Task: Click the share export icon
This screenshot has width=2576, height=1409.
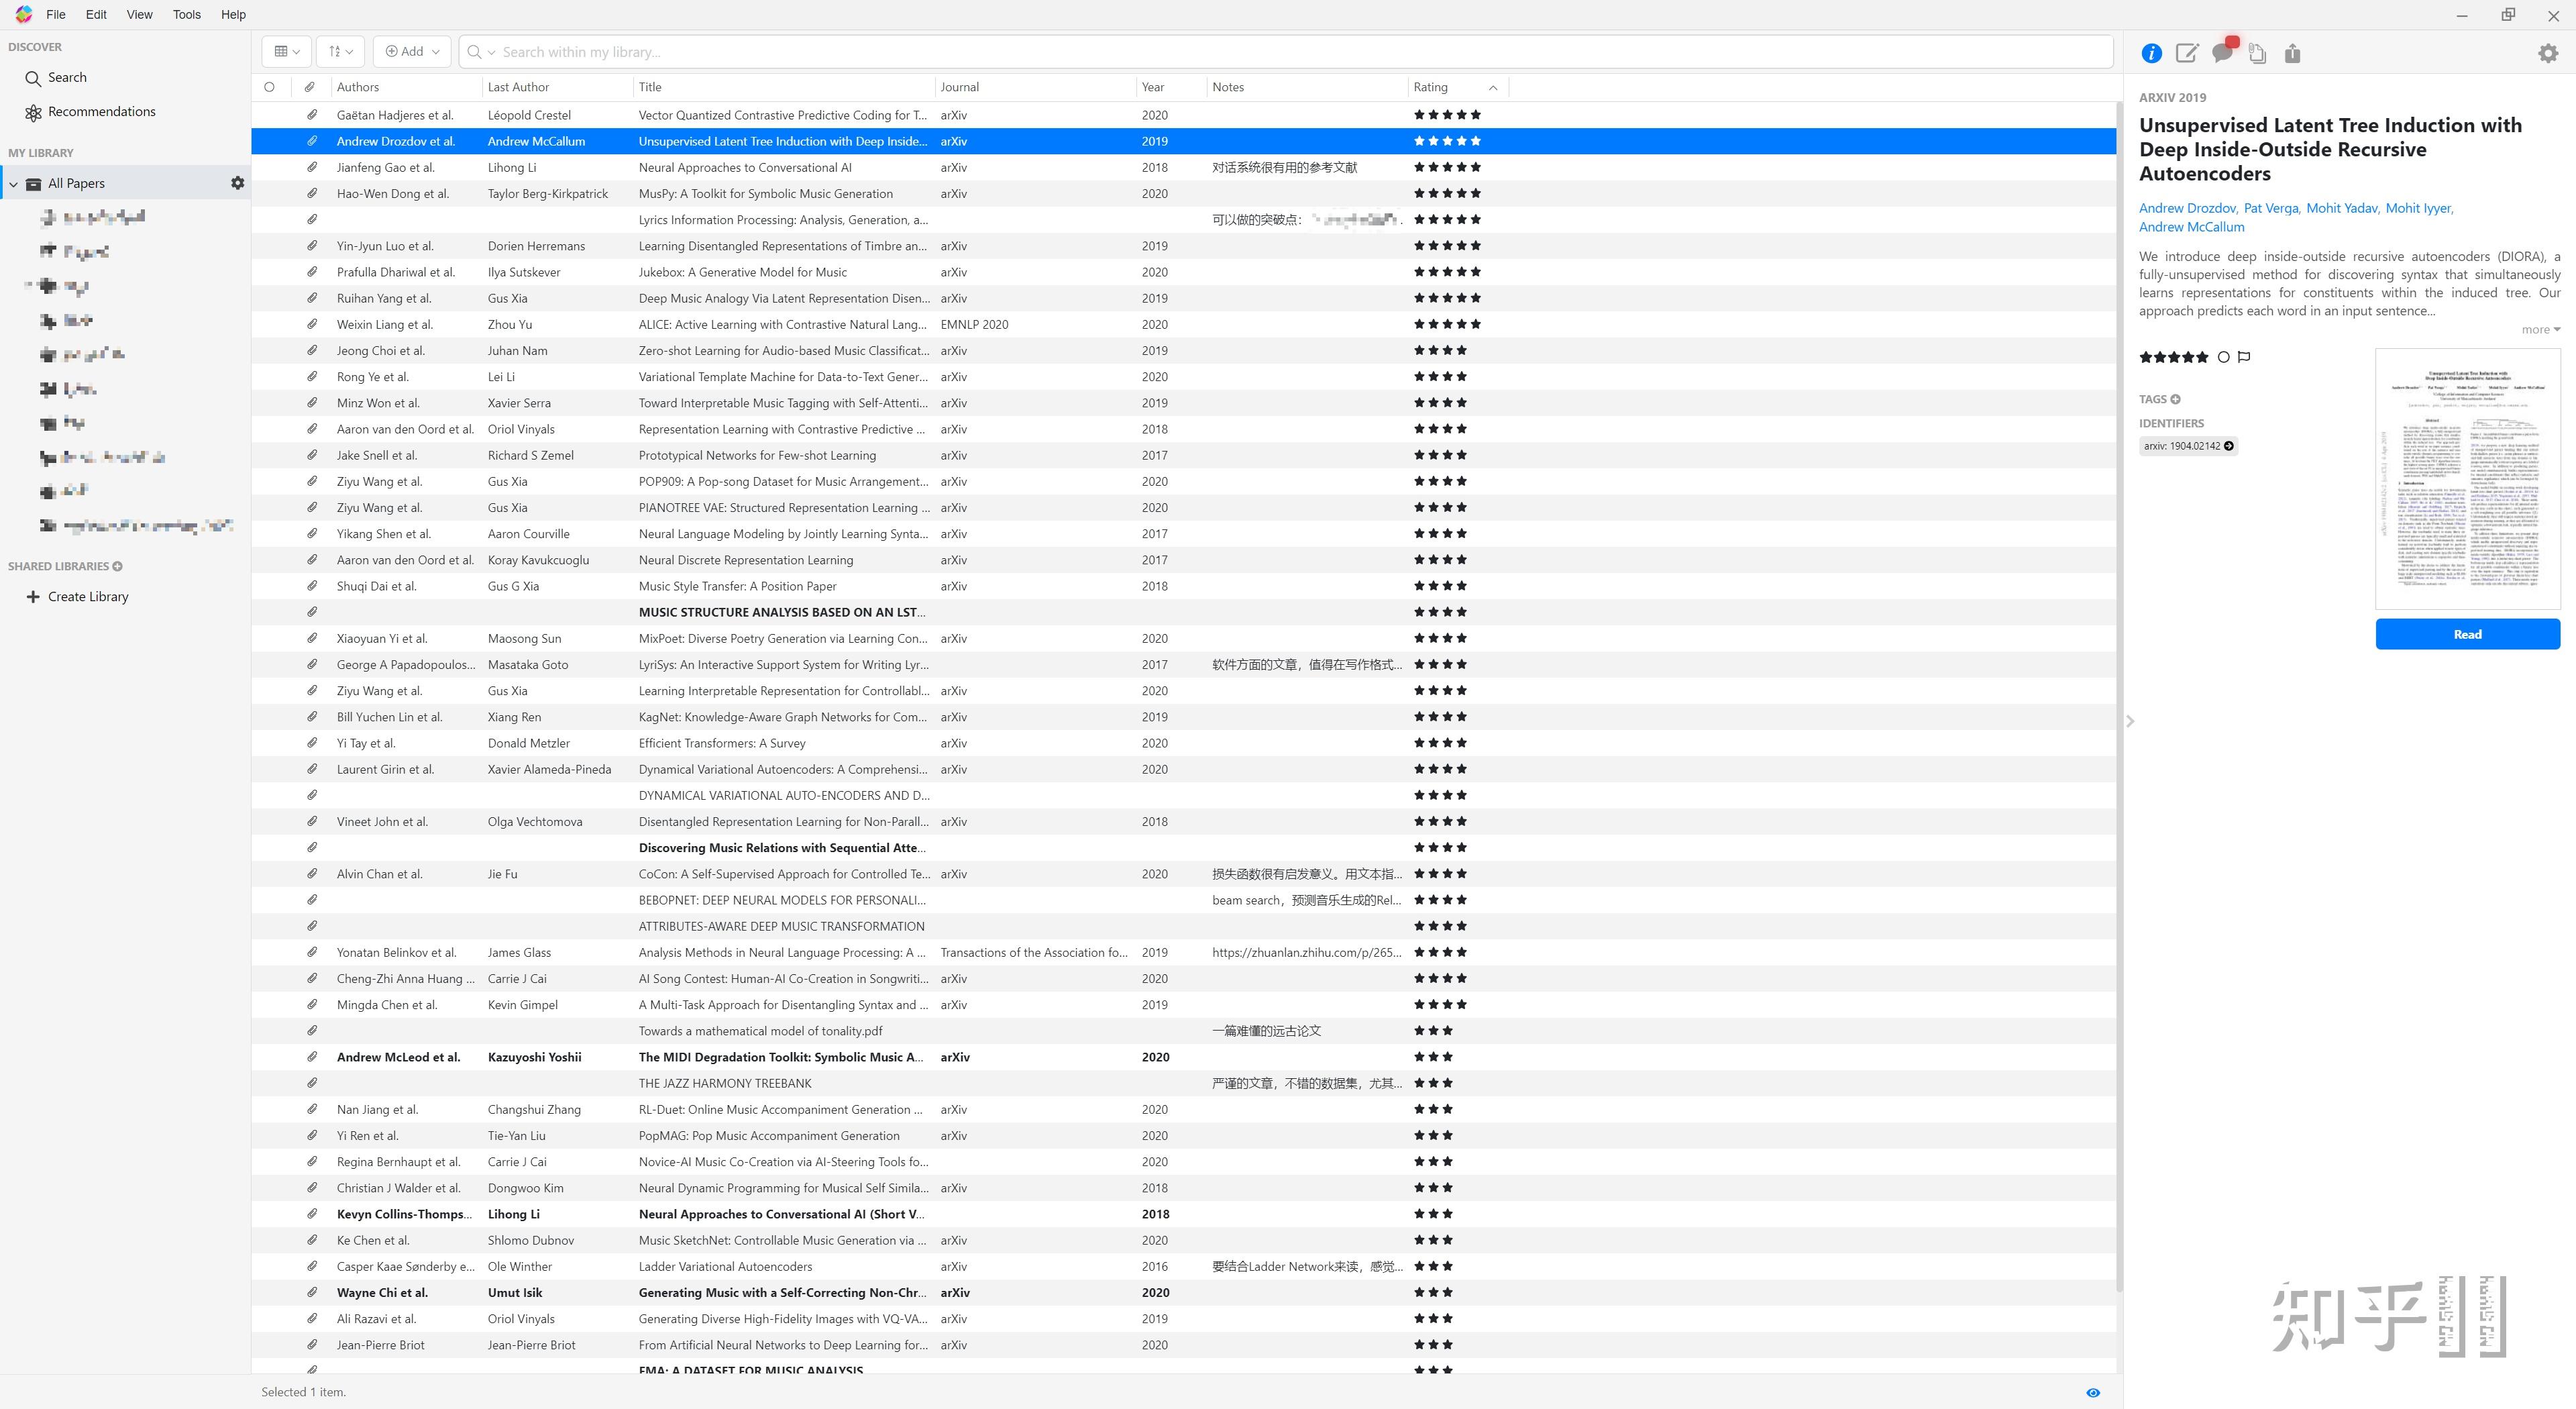Action: point(2292,53)
